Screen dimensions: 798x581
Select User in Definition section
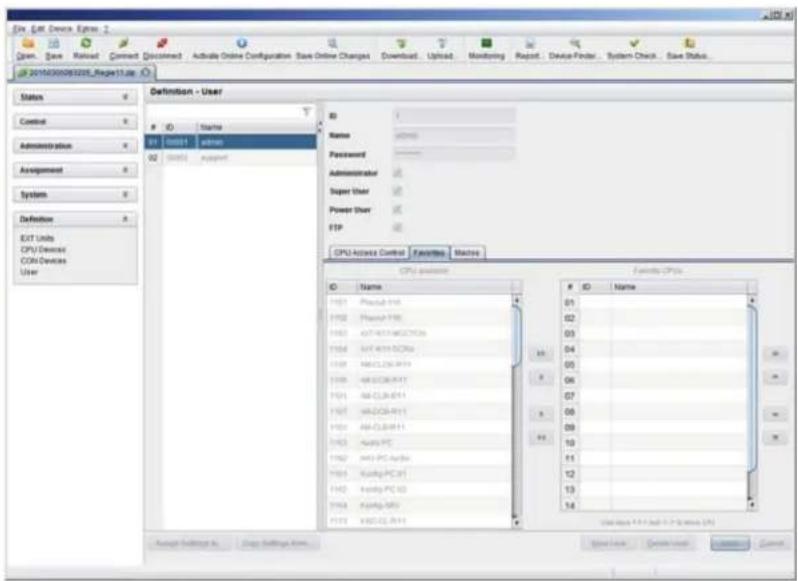coord(29,272)
